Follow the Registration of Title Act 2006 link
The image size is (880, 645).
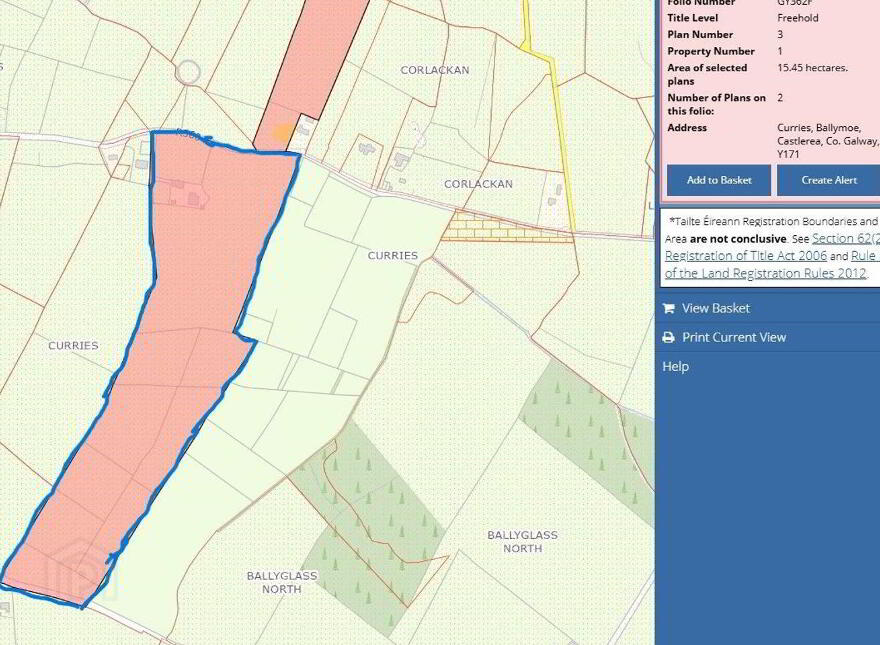745,256
